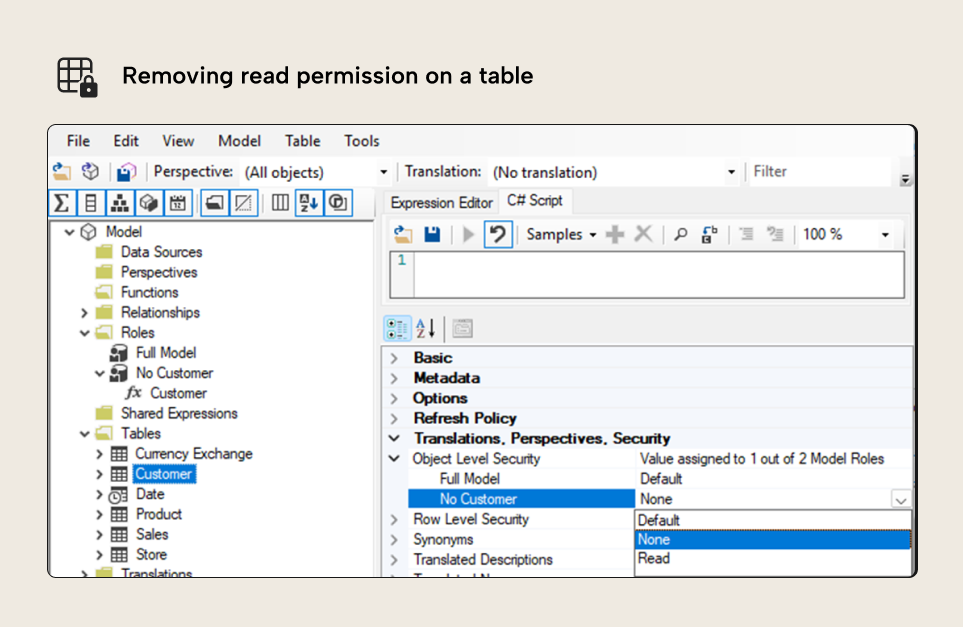963x627 pixels.
Task: Toggle the calendar icon in the tree toolbar
Action: [177, 203]
